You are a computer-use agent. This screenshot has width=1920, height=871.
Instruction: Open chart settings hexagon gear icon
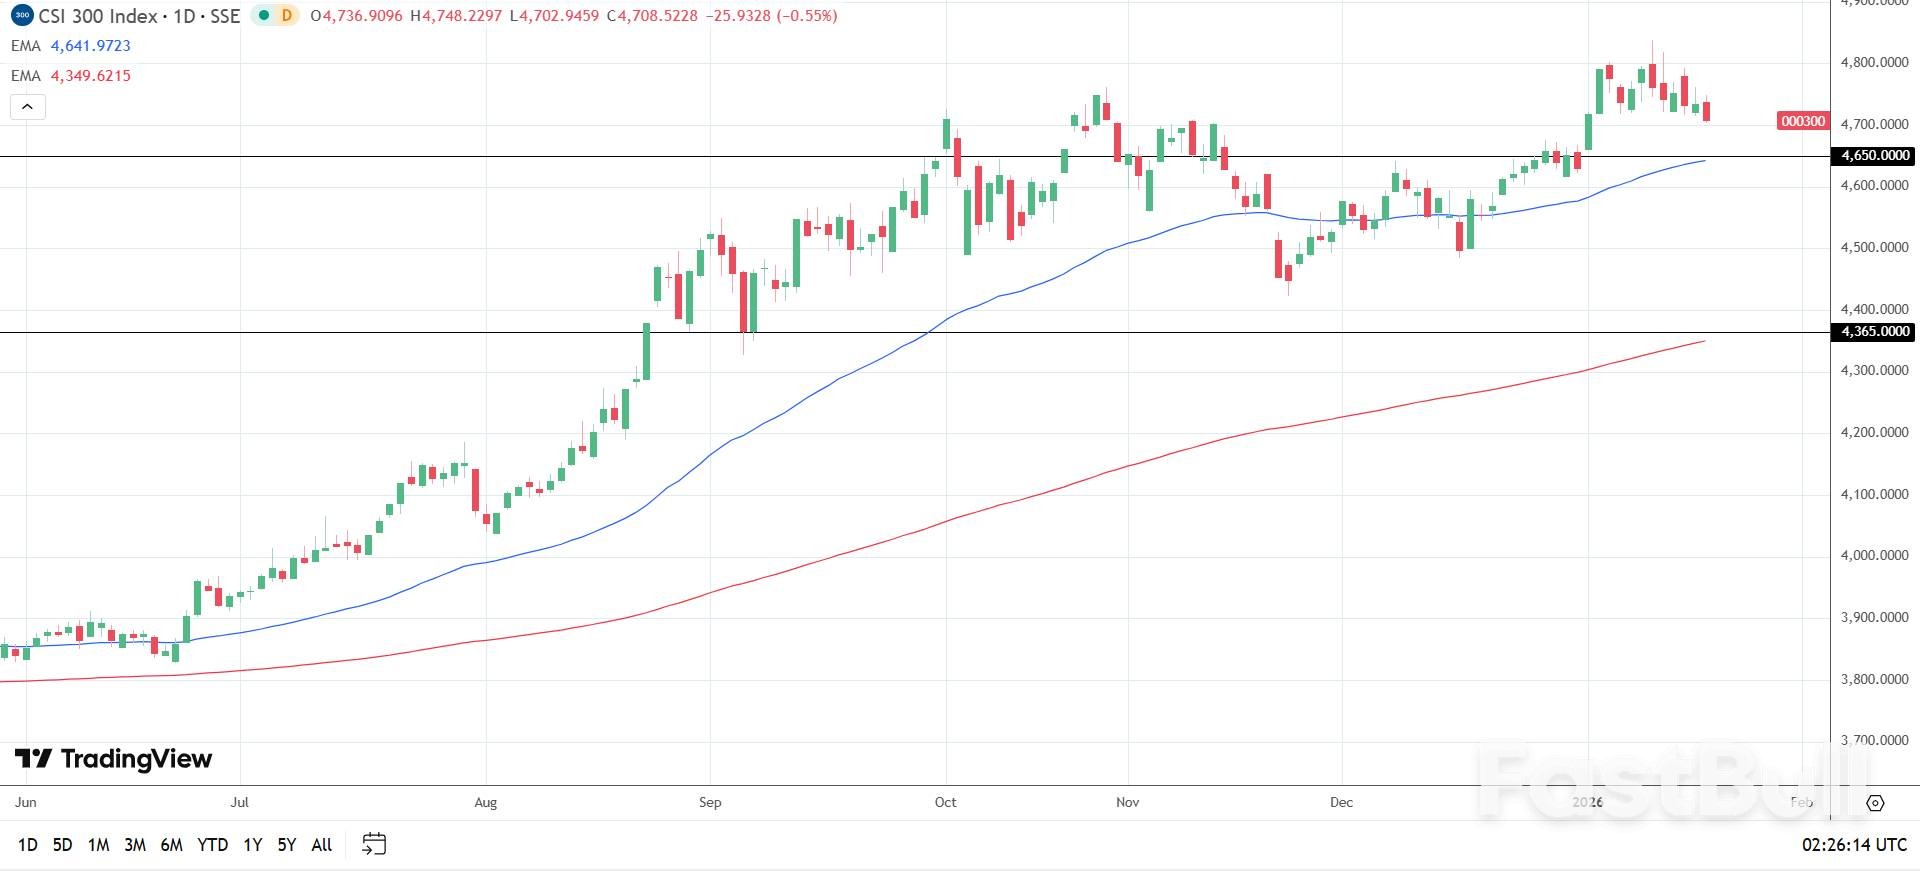(x=1875, y=803)
